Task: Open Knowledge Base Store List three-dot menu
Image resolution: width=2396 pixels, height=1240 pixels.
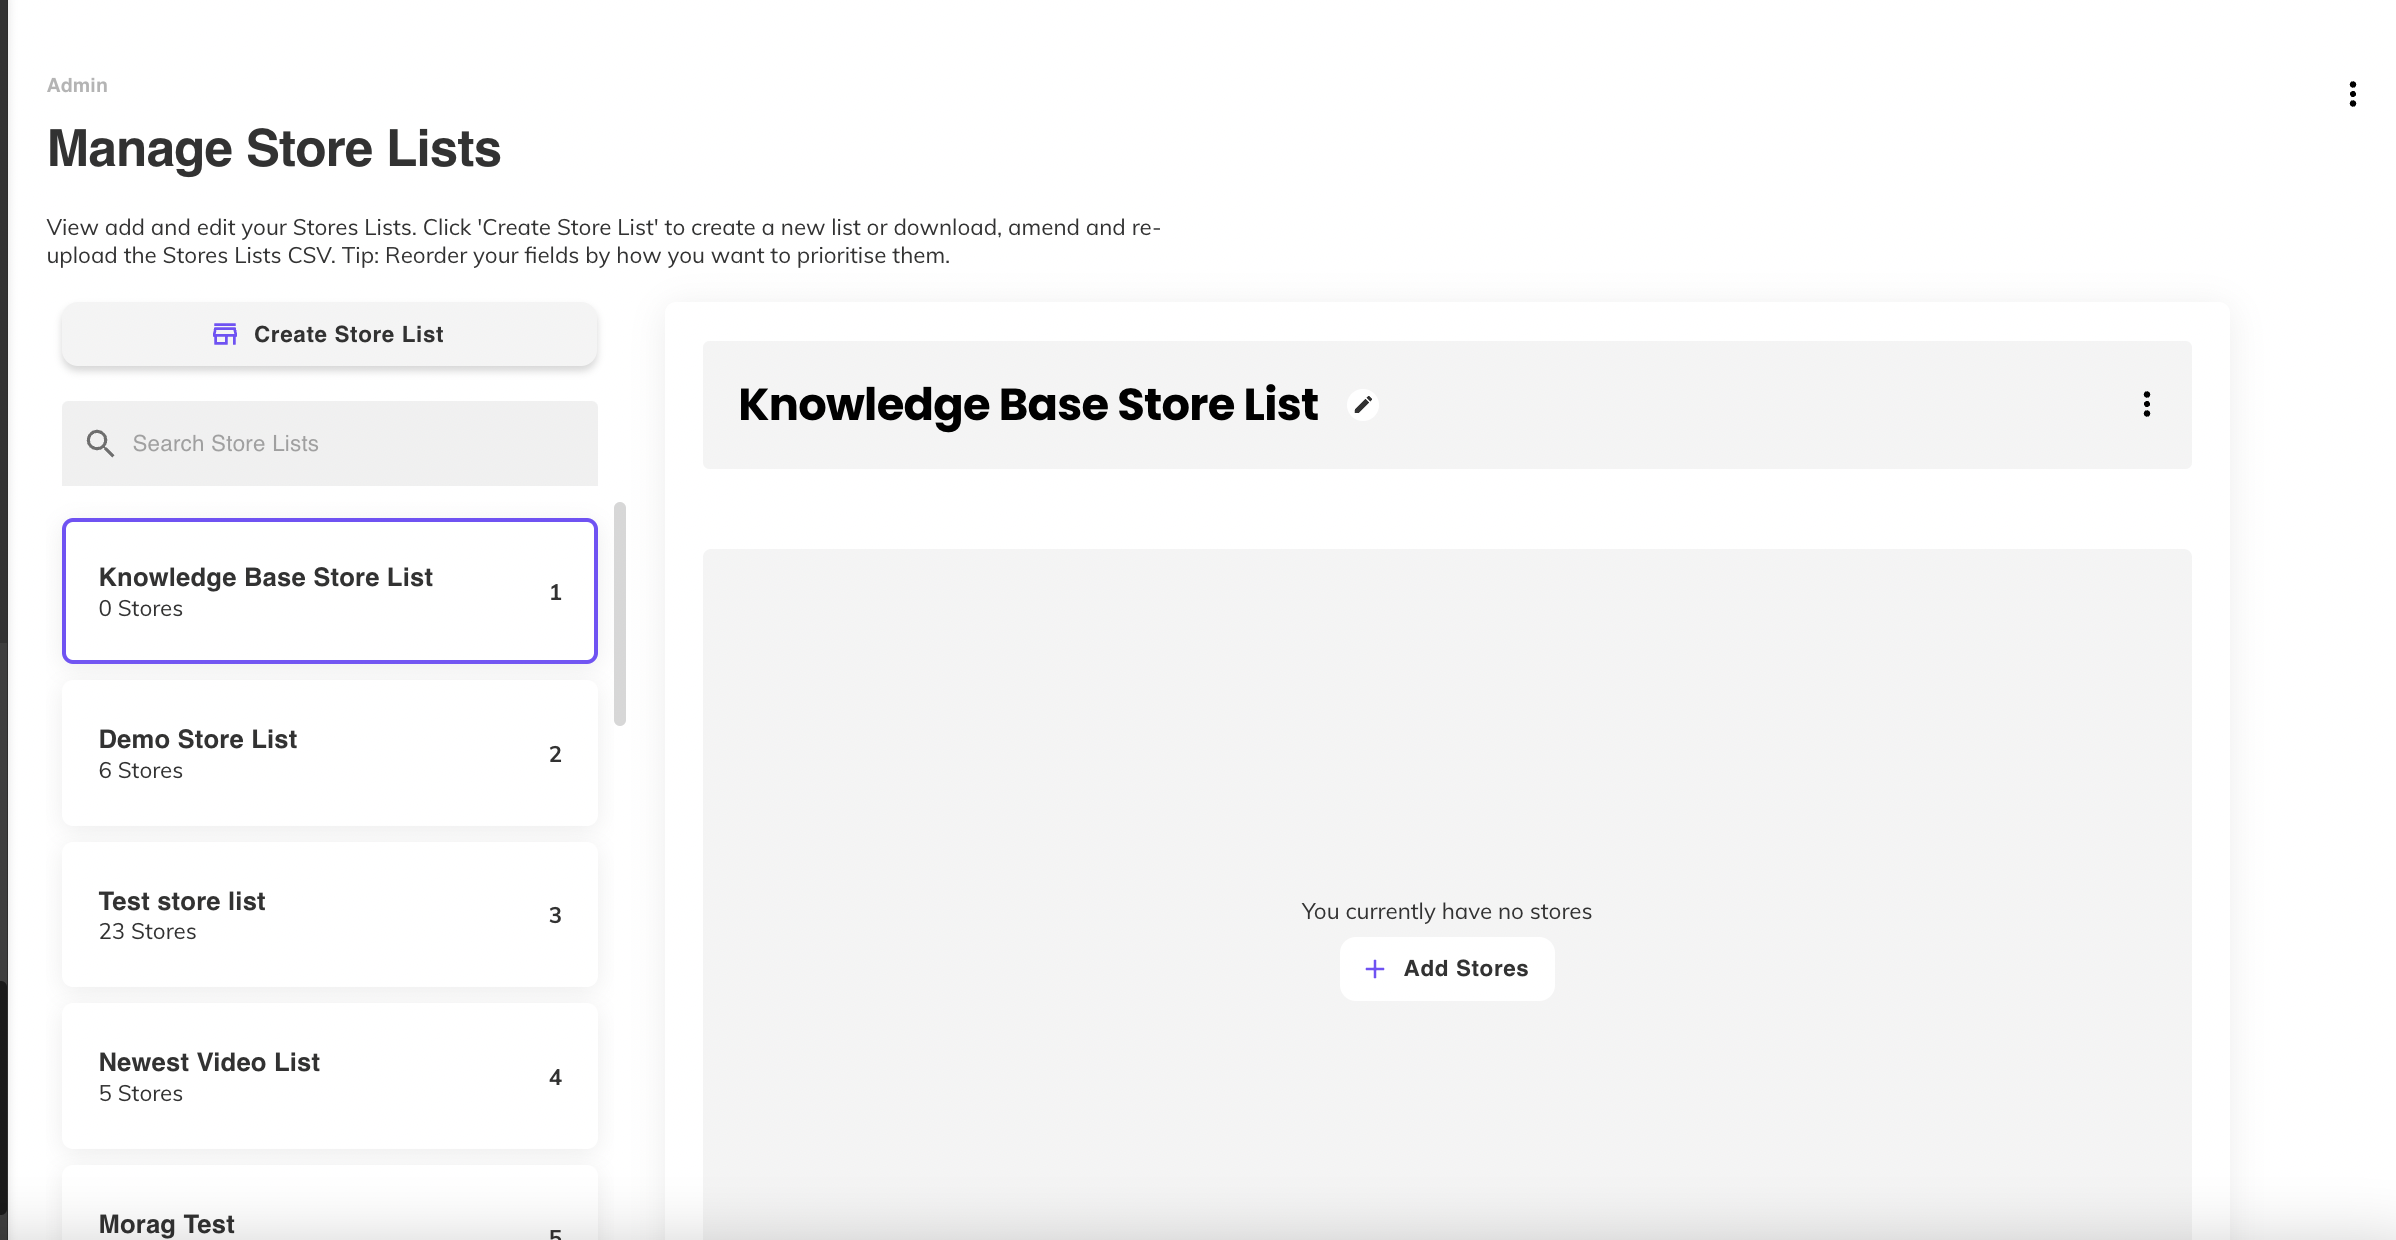Action: [x=2146, y=404]
